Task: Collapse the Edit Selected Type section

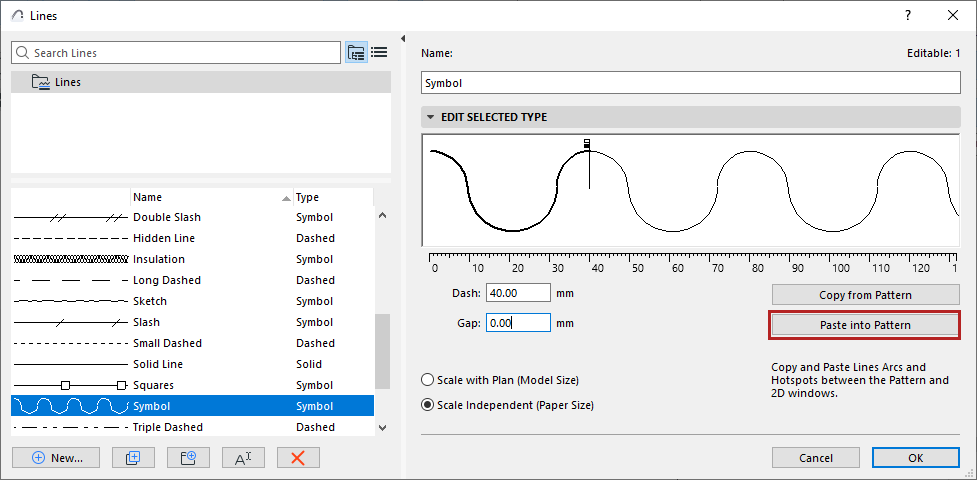Action: 431,117
